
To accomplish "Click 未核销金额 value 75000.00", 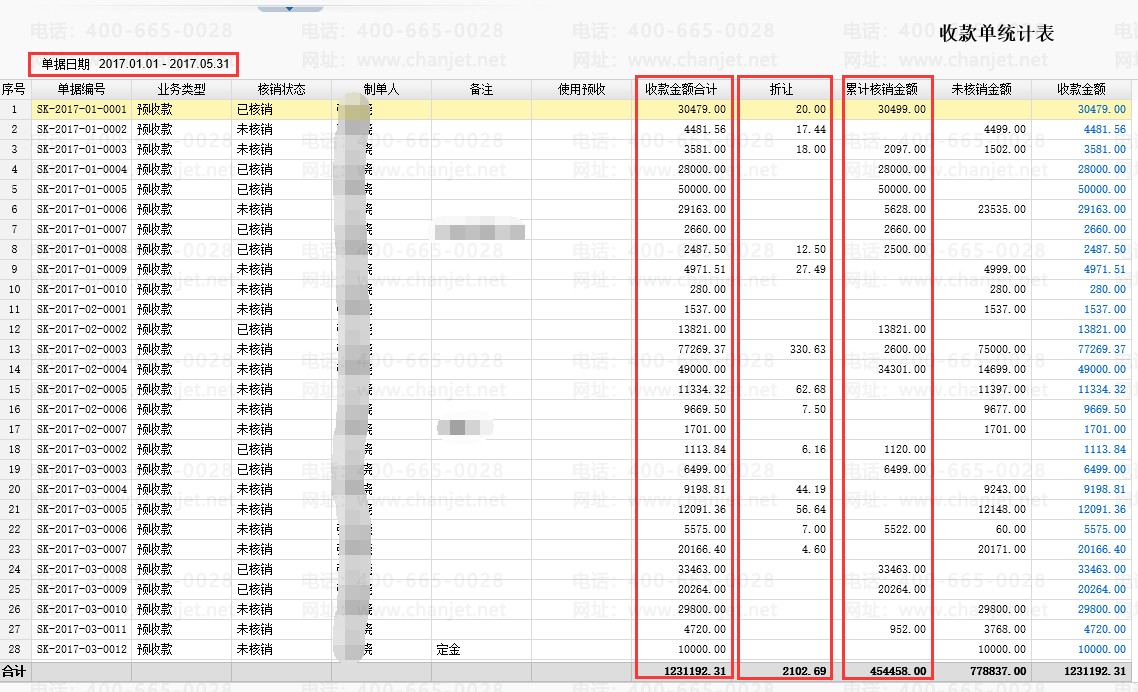I will tap(1002, 349).
